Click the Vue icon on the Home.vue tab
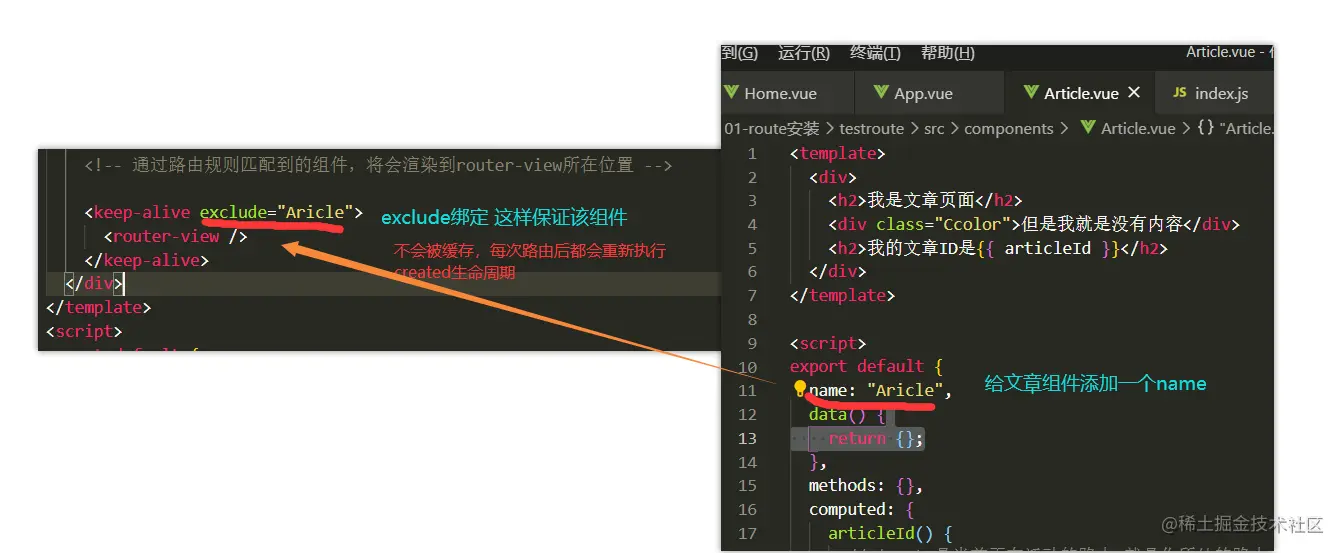The width and height of the screenshot is (1341, 553). pos(731,93)
